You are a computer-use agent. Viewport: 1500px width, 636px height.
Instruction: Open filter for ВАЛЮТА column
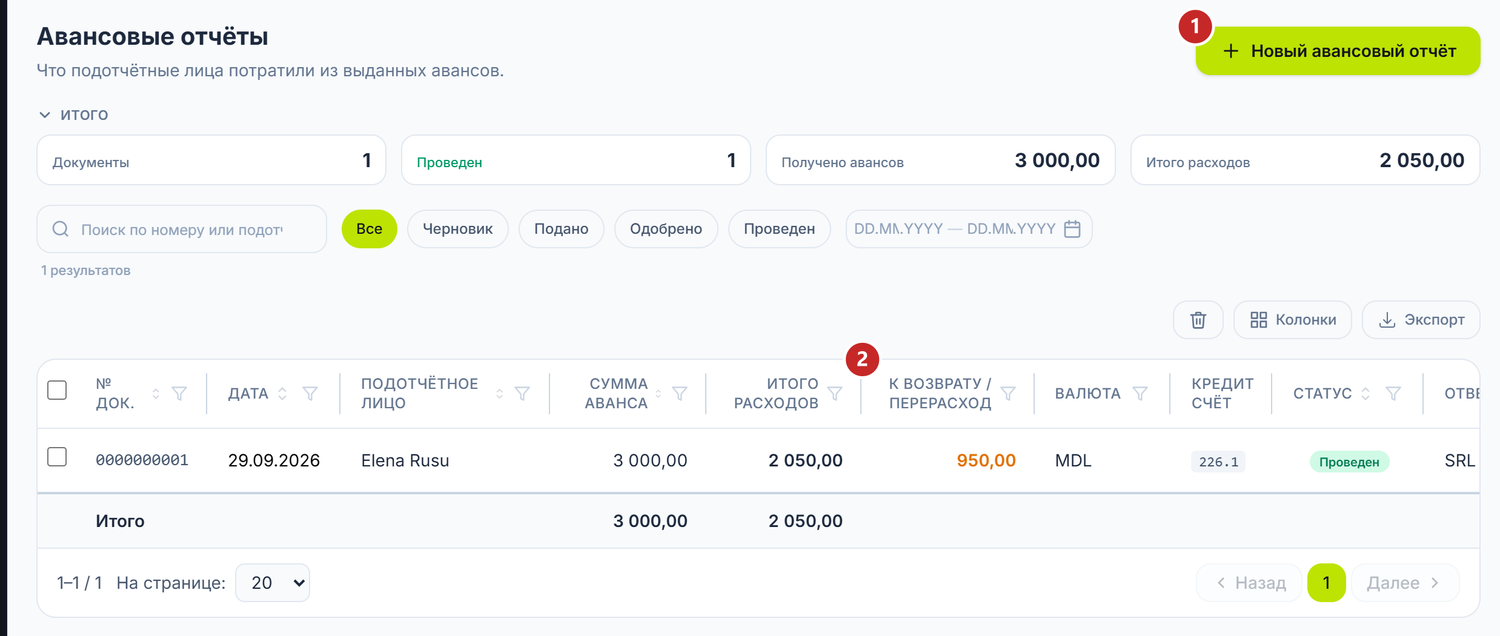click(x=1140, y=394)
